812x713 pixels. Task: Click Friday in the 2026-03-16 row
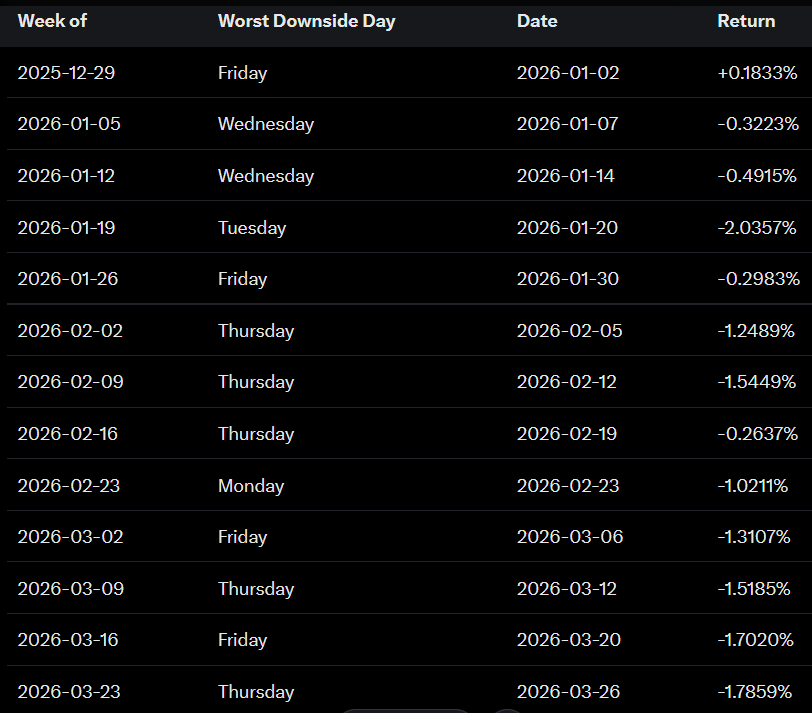(x=243, y=639)
